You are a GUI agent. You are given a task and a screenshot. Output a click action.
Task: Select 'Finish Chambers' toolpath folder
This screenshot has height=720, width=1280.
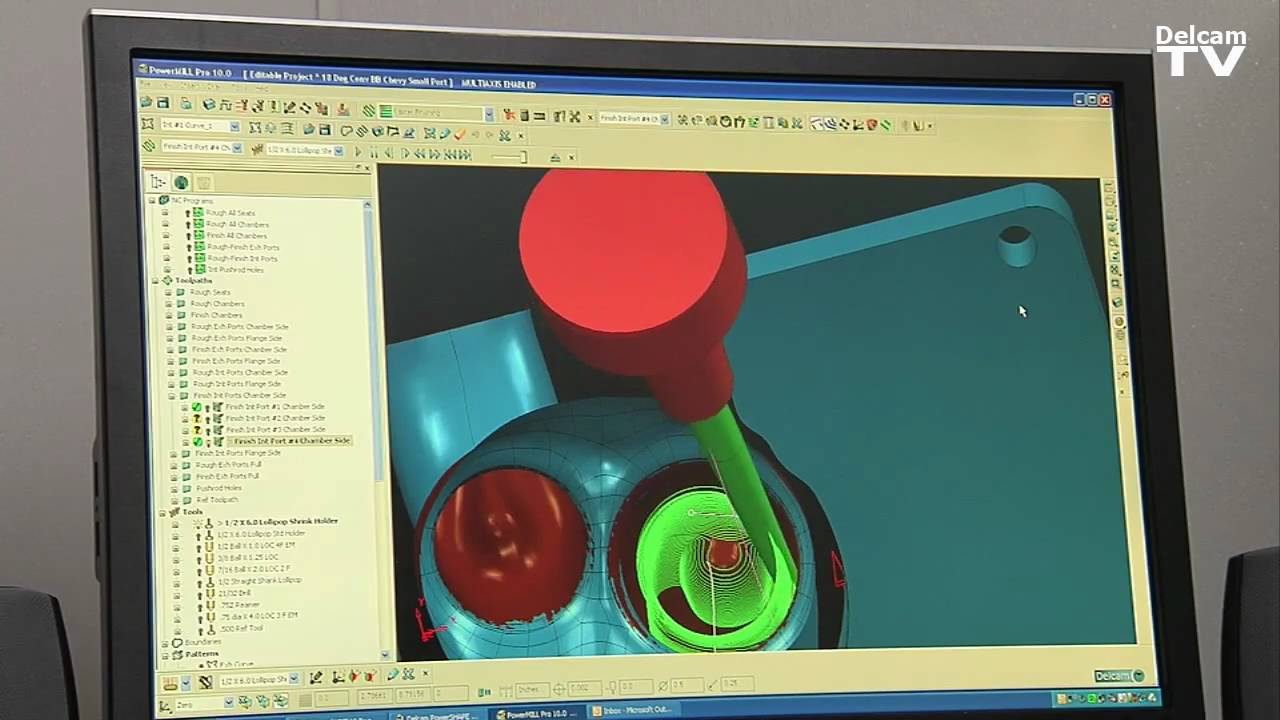click(x=217, y=315)
